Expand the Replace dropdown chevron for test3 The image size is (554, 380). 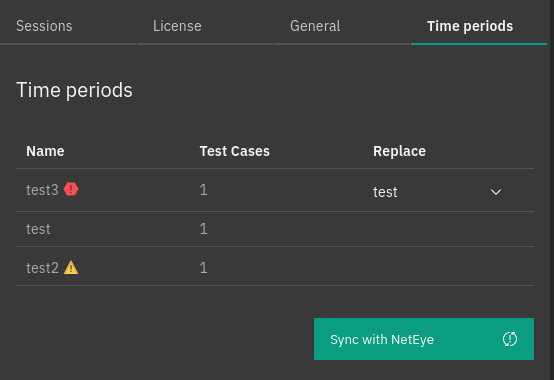(x=496, y=192)
